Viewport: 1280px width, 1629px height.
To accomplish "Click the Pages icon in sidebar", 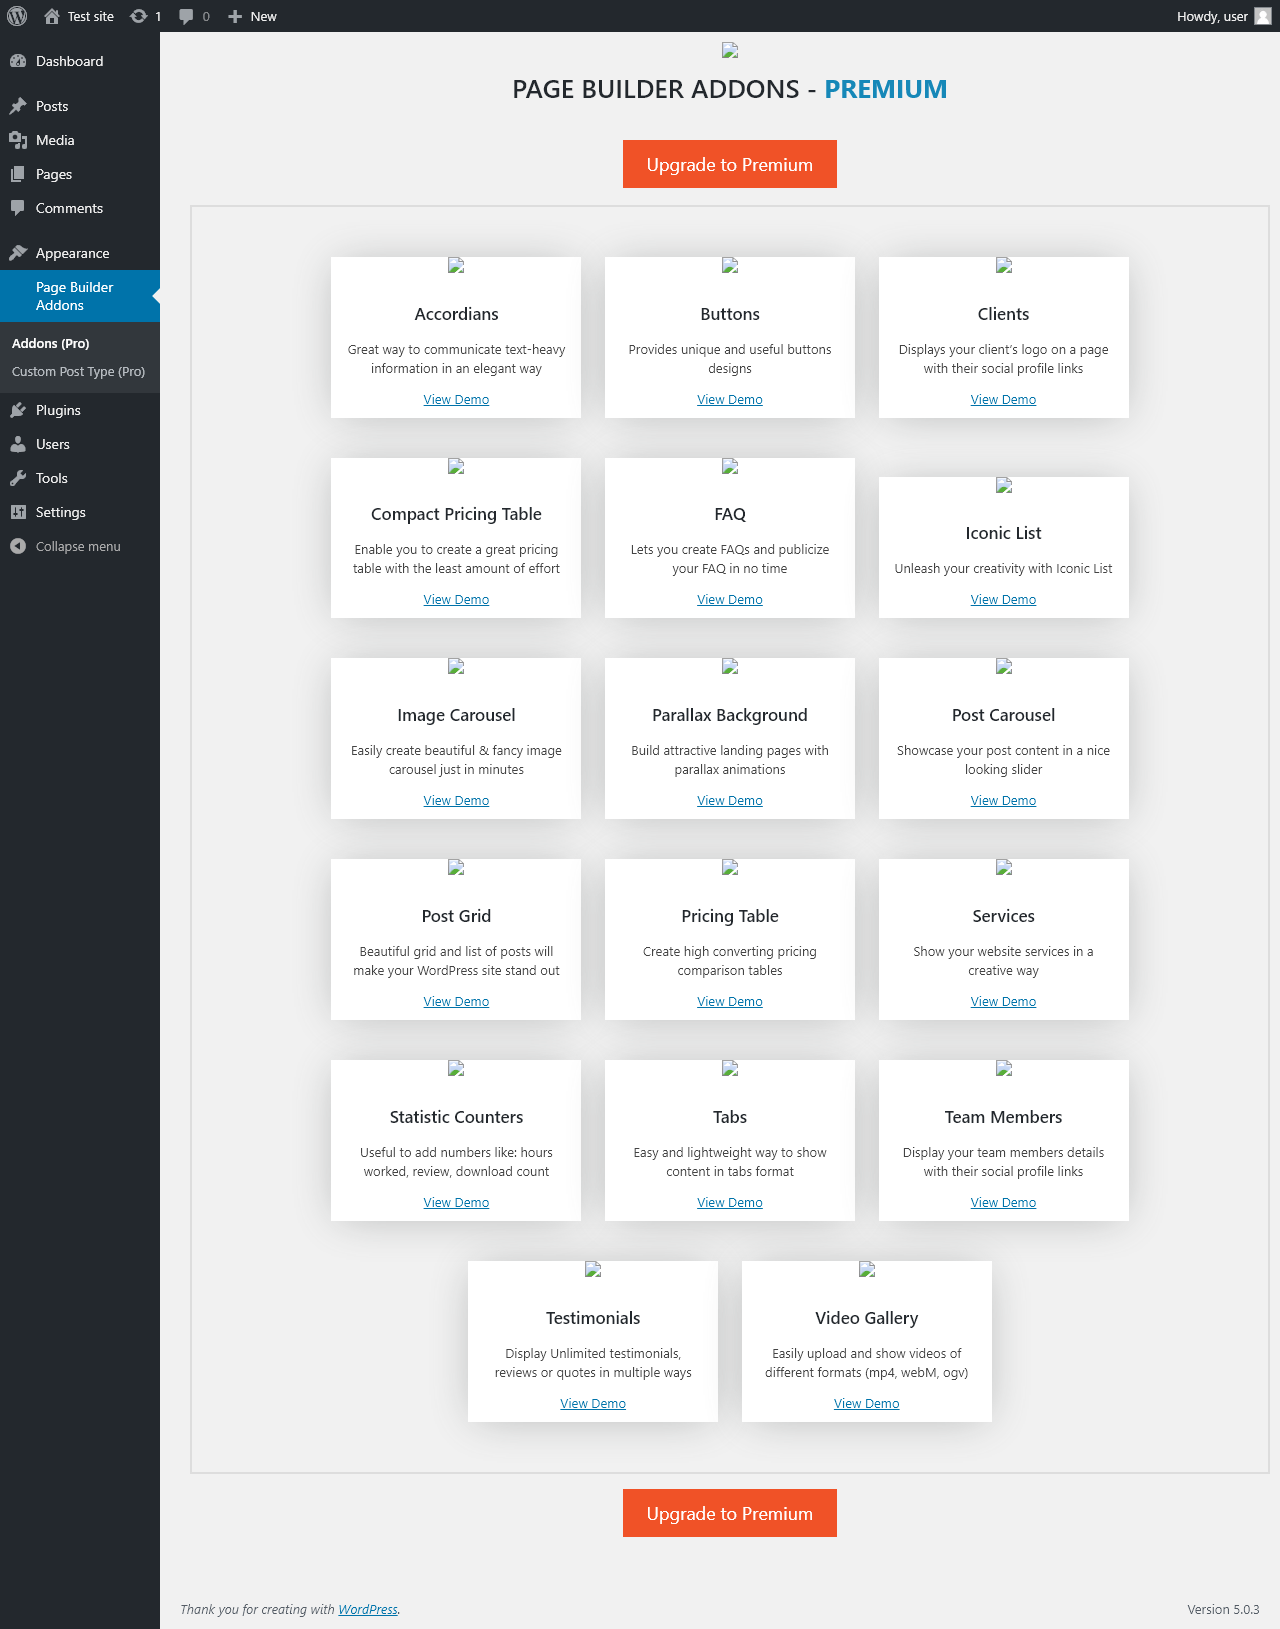I will [18, 174].
